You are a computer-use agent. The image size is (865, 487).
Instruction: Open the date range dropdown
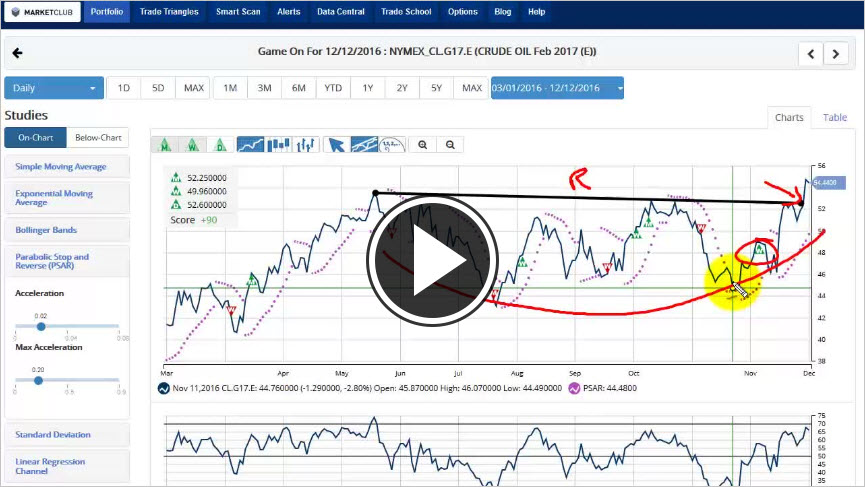coord(557,88)
